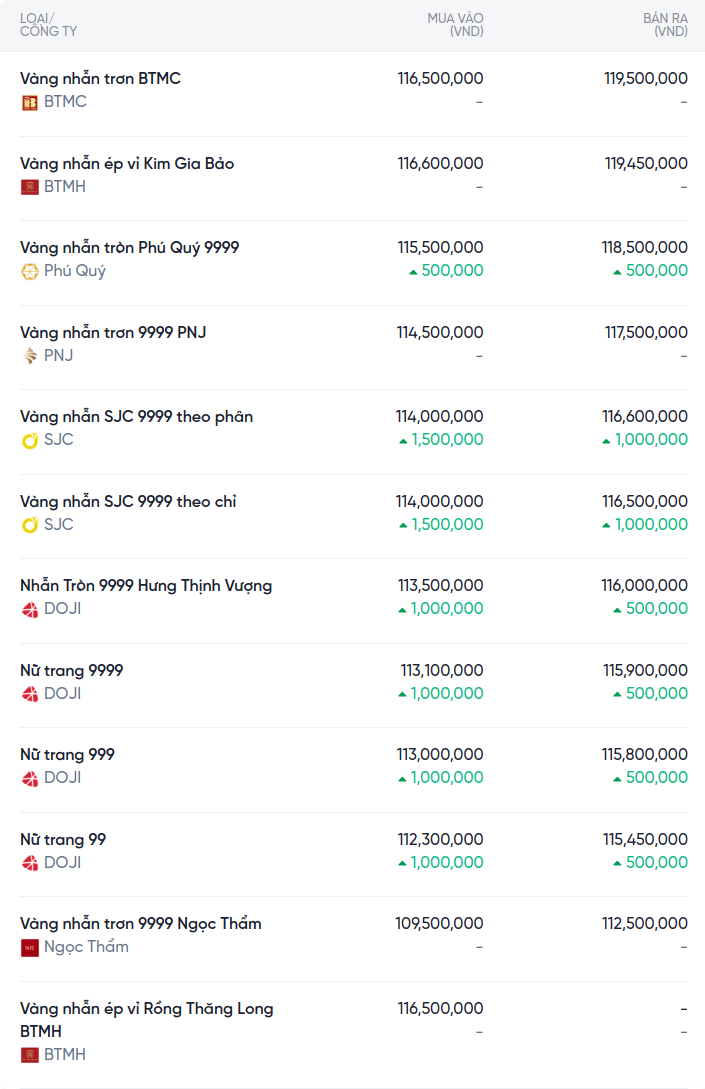Screen dimensions: 705x1089
Task: Click the DOJI logo under Hưng Thịnh Vượng
Action: (x=29, y=610)
